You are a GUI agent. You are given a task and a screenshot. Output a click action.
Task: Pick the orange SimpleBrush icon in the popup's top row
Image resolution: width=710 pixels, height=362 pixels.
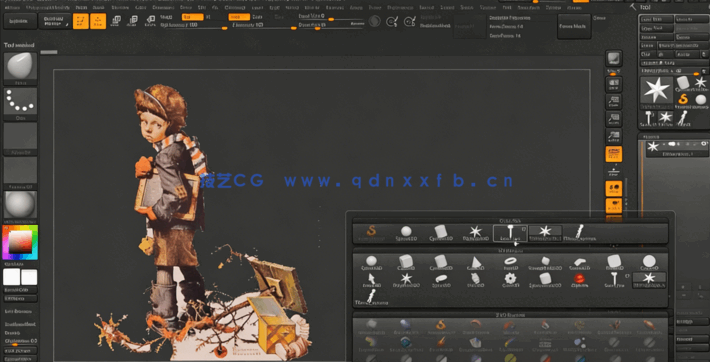(x=371, y=233)
